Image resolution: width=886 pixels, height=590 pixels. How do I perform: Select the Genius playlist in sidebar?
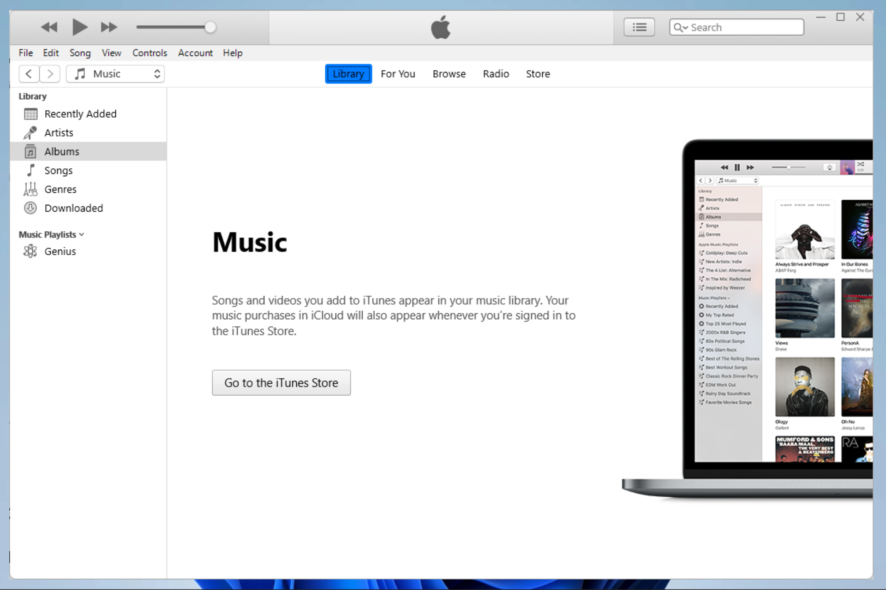[61, 251]
